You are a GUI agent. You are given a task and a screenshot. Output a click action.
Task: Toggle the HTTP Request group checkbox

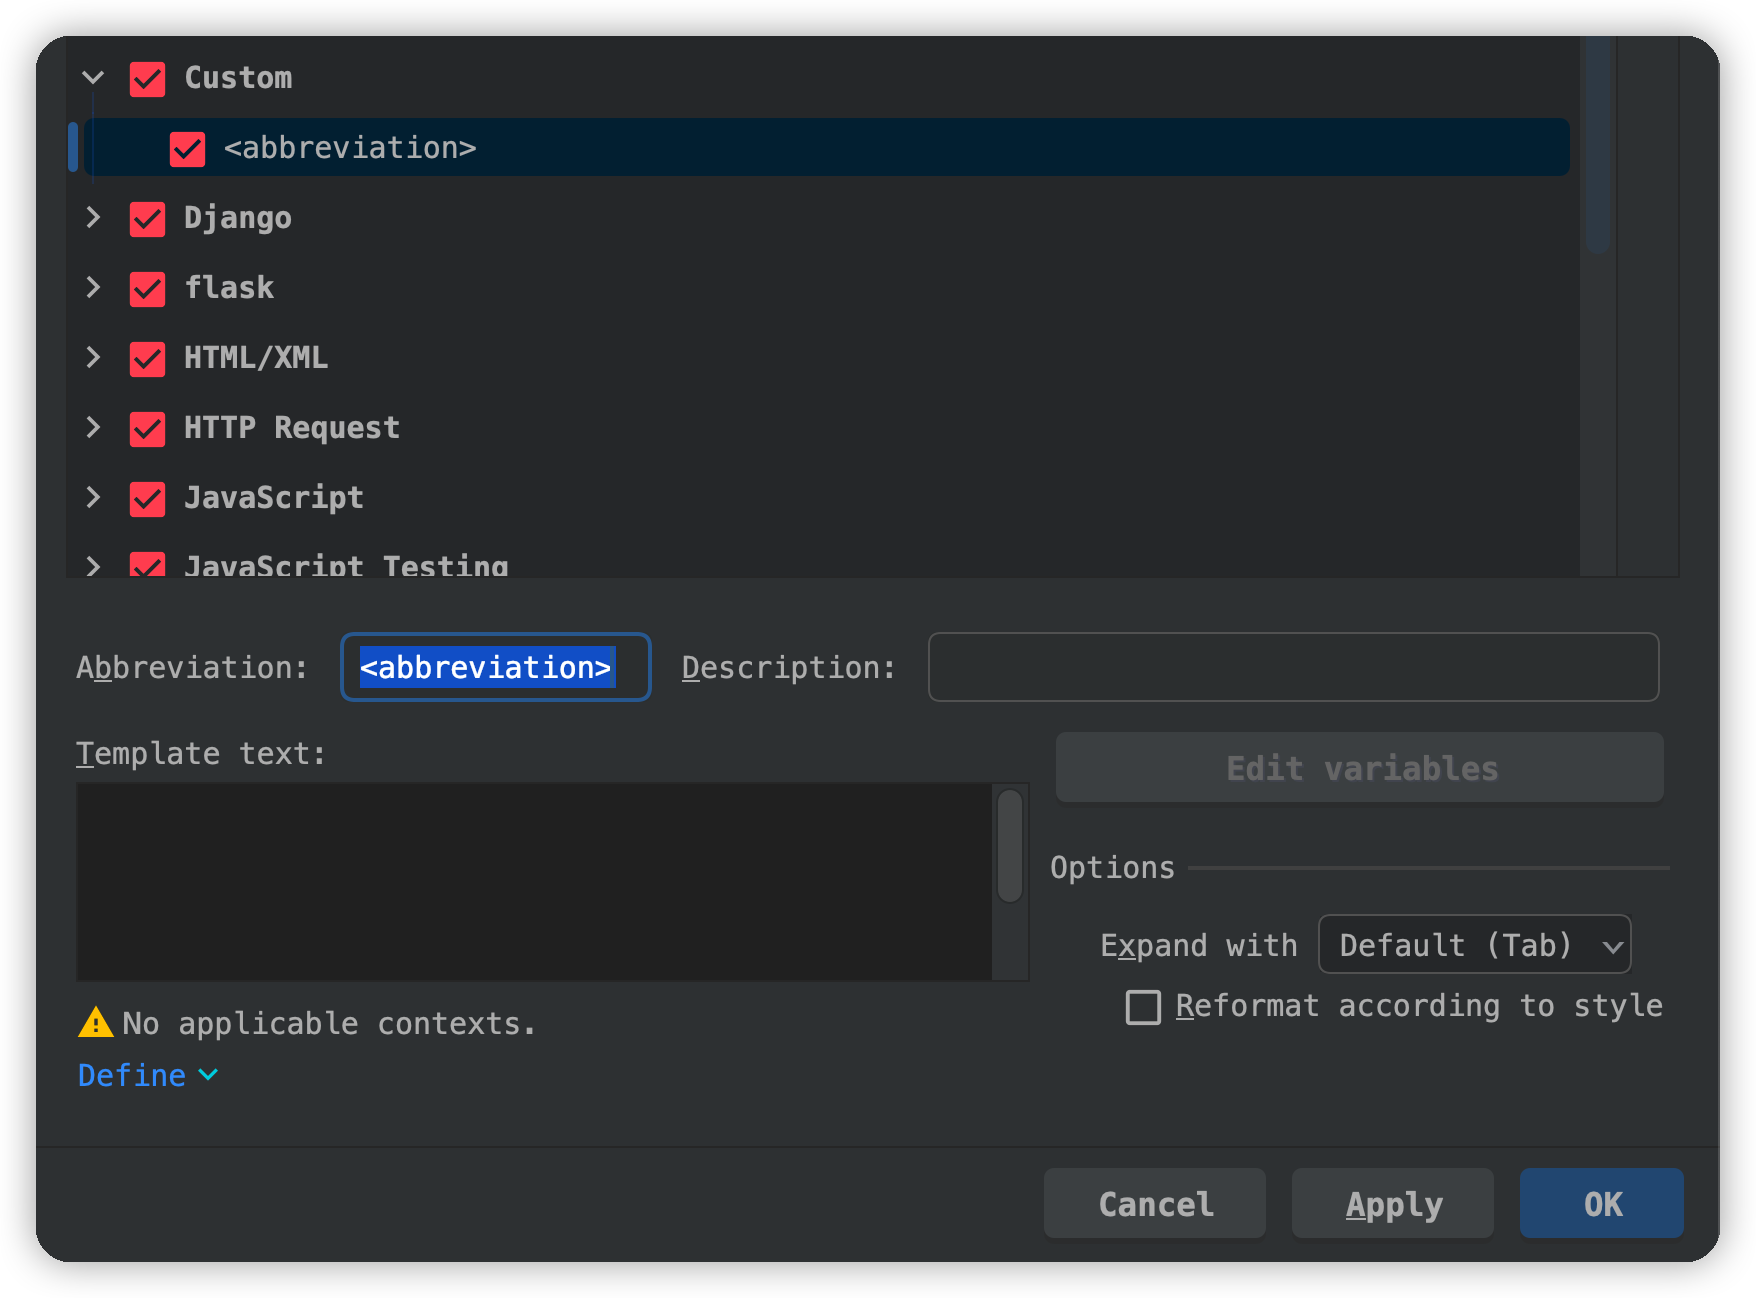coord(148,429)
